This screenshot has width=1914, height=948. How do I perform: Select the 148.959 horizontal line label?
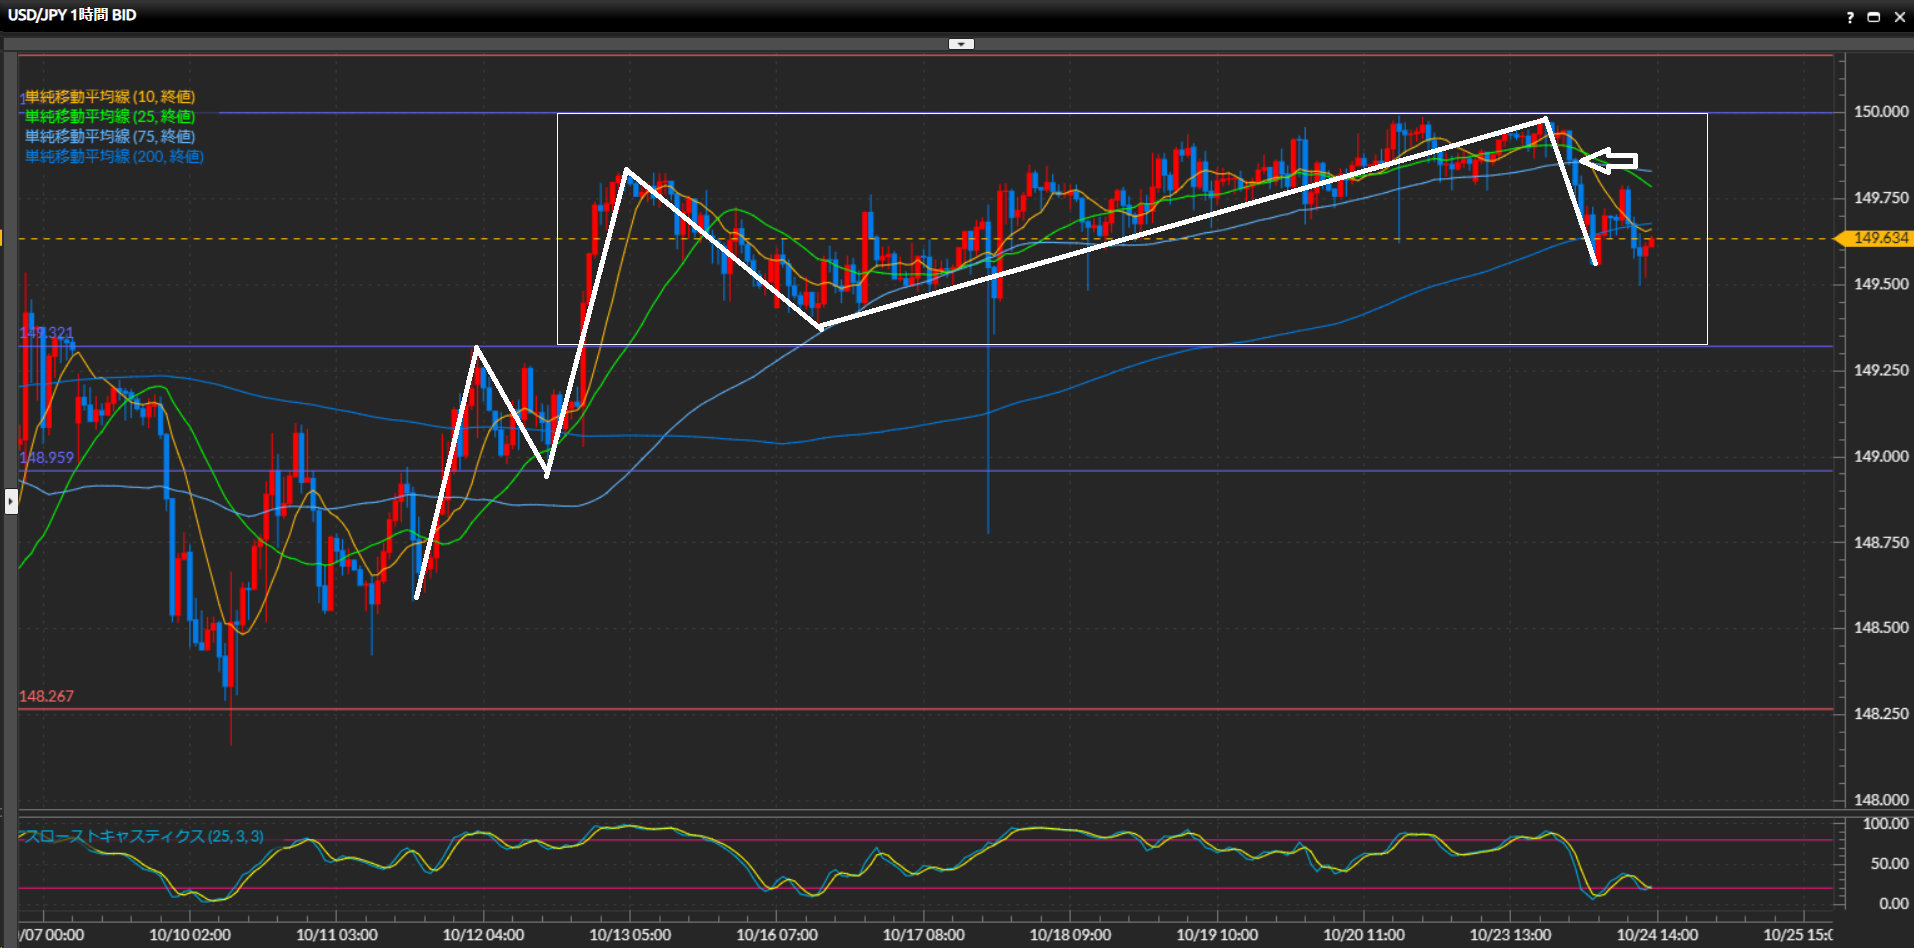click(46, 458)
